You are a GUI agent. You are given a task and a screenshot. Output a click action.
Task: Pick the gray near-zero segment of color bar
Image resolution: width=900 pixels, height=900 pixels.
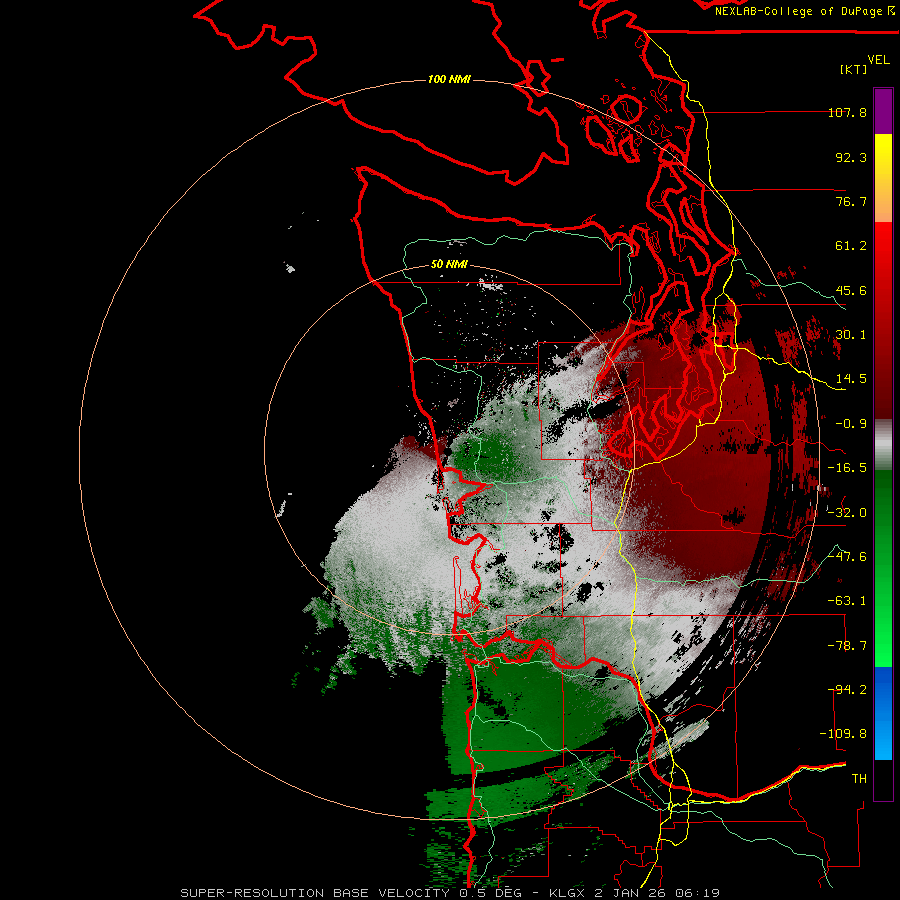point(883,445)
